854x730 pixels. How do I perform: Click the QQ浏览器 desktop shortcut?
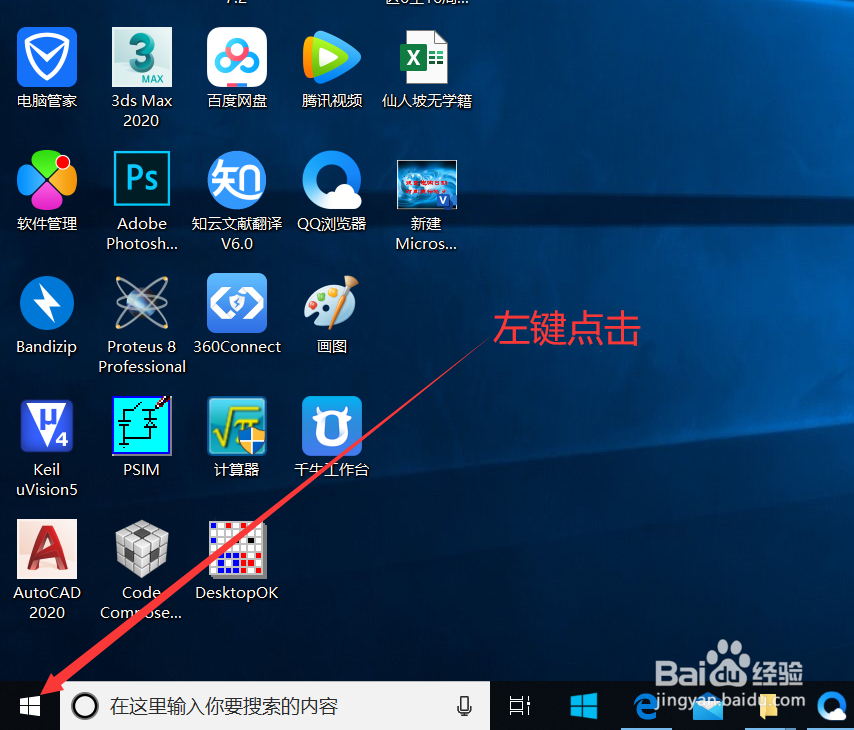pyautogui.click(x=332, y=180)
